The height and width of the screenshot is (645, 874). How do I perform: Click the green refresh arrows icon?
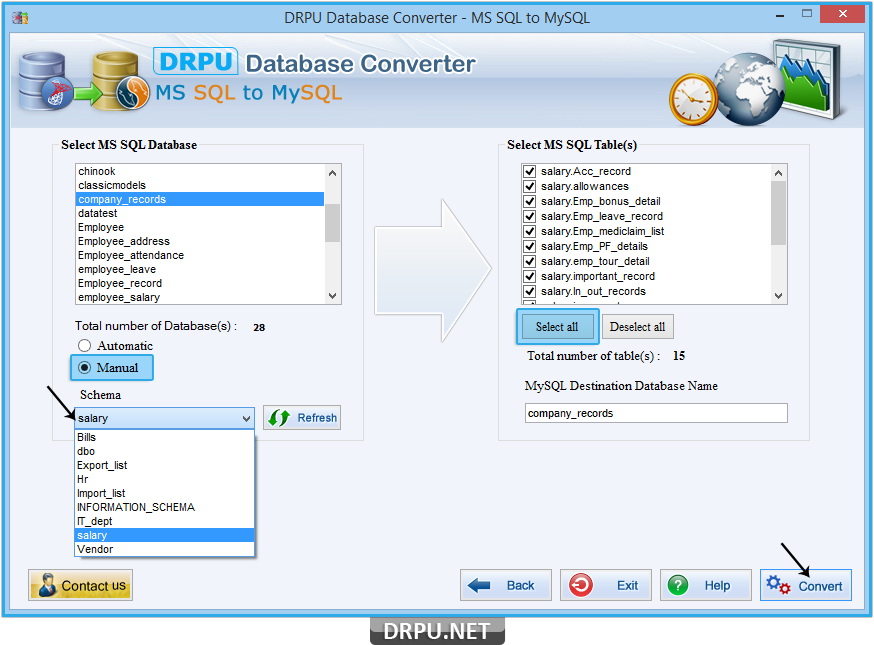coord(279,418)
